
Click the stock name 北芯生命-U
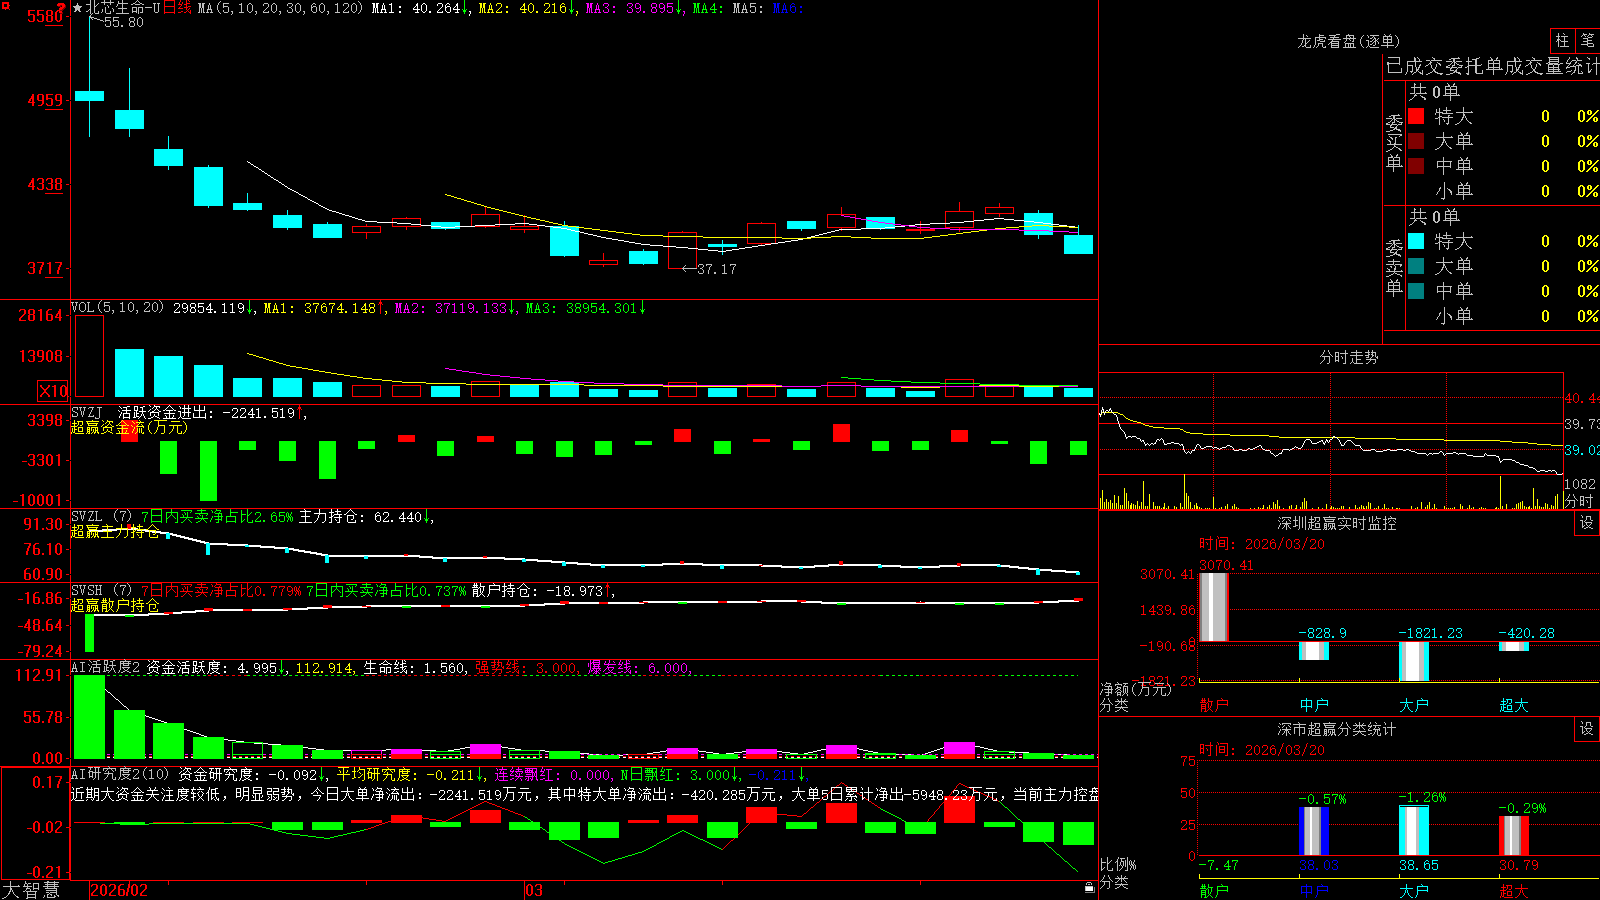(x=123, y=8)
